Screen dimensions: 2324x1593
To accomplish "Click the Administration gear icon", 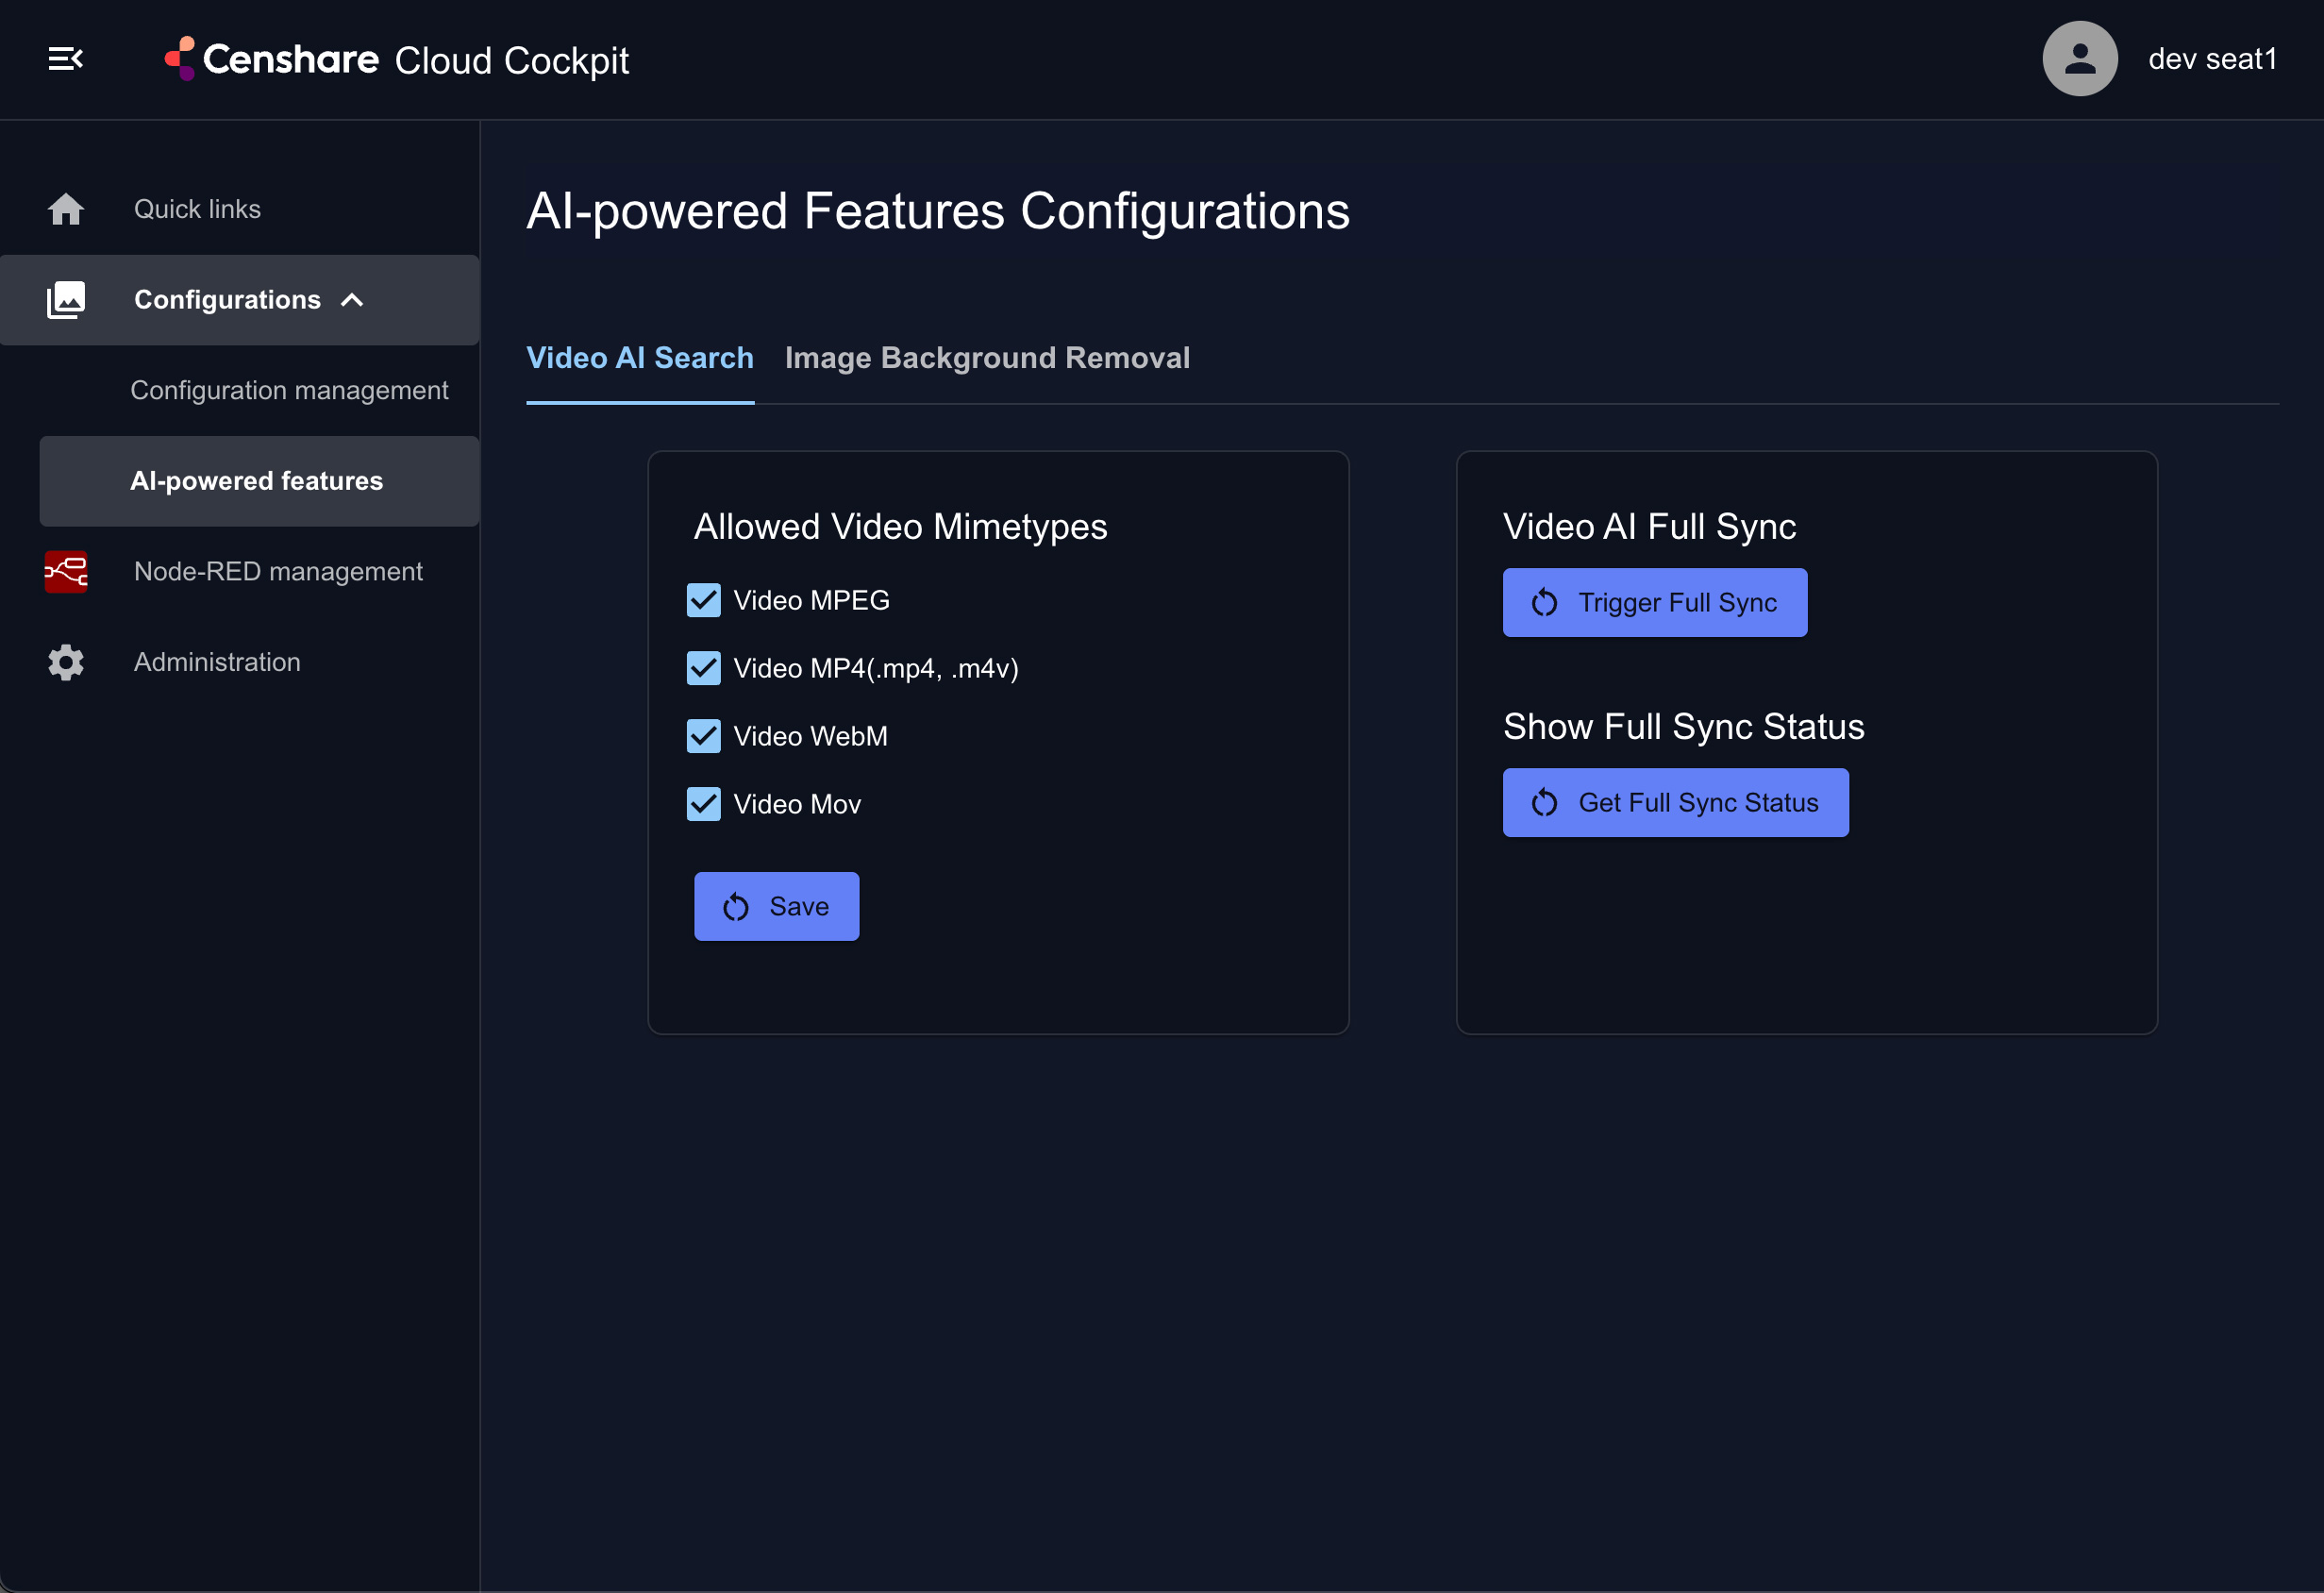I will 66,662.
